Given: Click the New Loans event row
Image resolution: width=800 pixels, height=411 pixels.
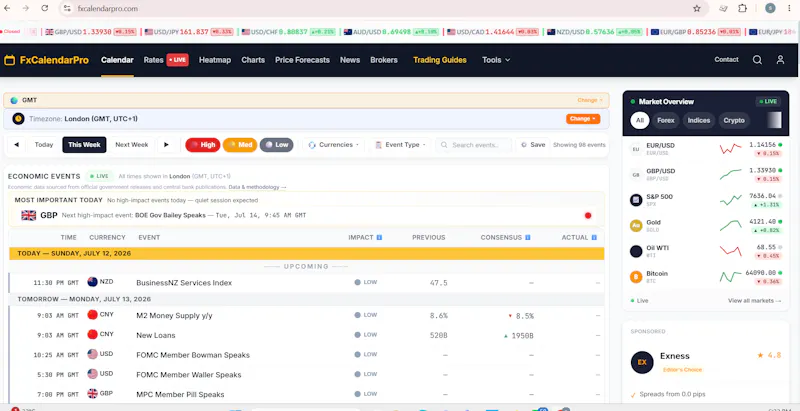Looking at the screenshot, I should [x=306, y=335].
